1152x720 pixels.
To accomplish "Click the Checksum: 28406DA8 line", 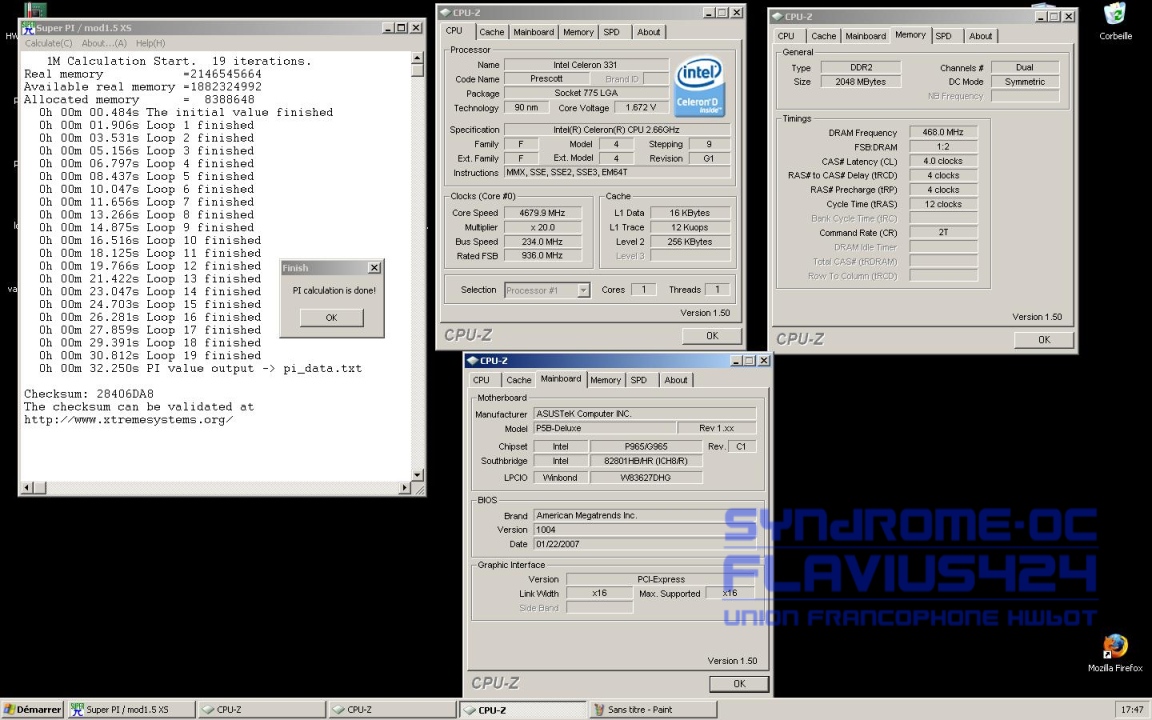I will point(89,394).
